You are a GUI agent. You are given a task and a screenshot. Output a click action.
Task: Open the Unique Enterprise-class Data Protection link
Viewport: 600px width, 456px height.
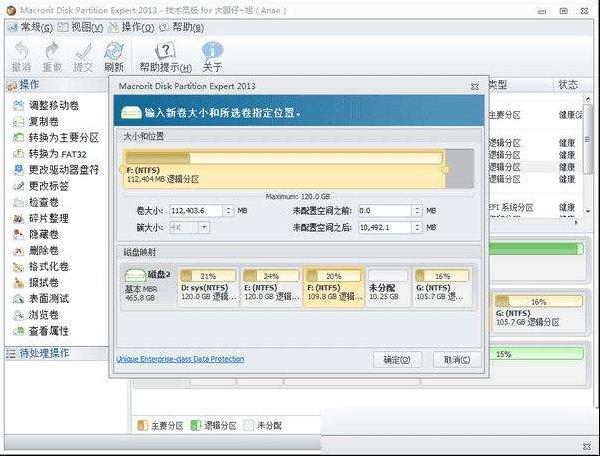click(180, 359)
